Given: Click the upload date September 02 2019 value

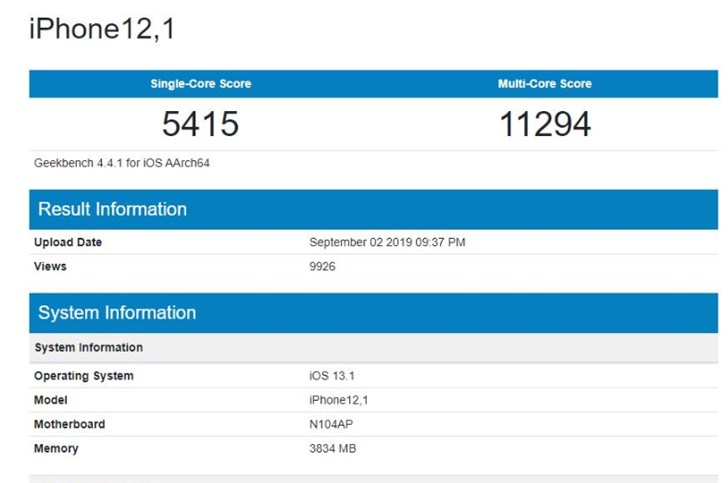Looking at the screenshot, I should click(387, 242).
